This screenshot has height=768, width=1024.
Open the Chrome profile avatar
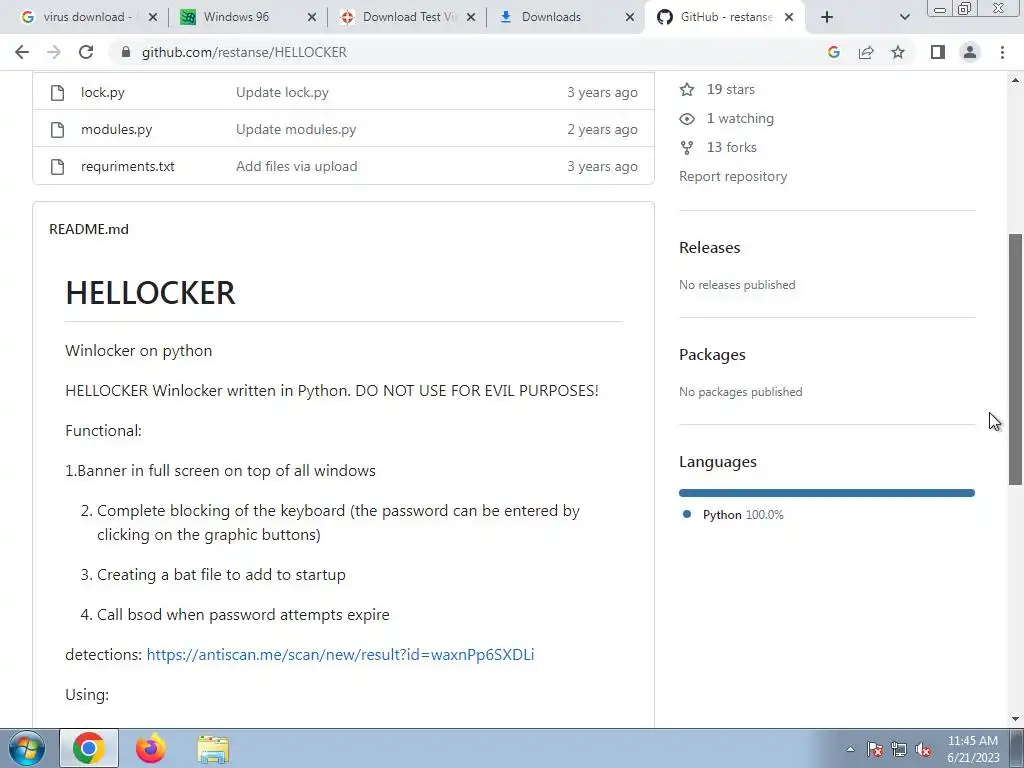[x=970, y=52]
